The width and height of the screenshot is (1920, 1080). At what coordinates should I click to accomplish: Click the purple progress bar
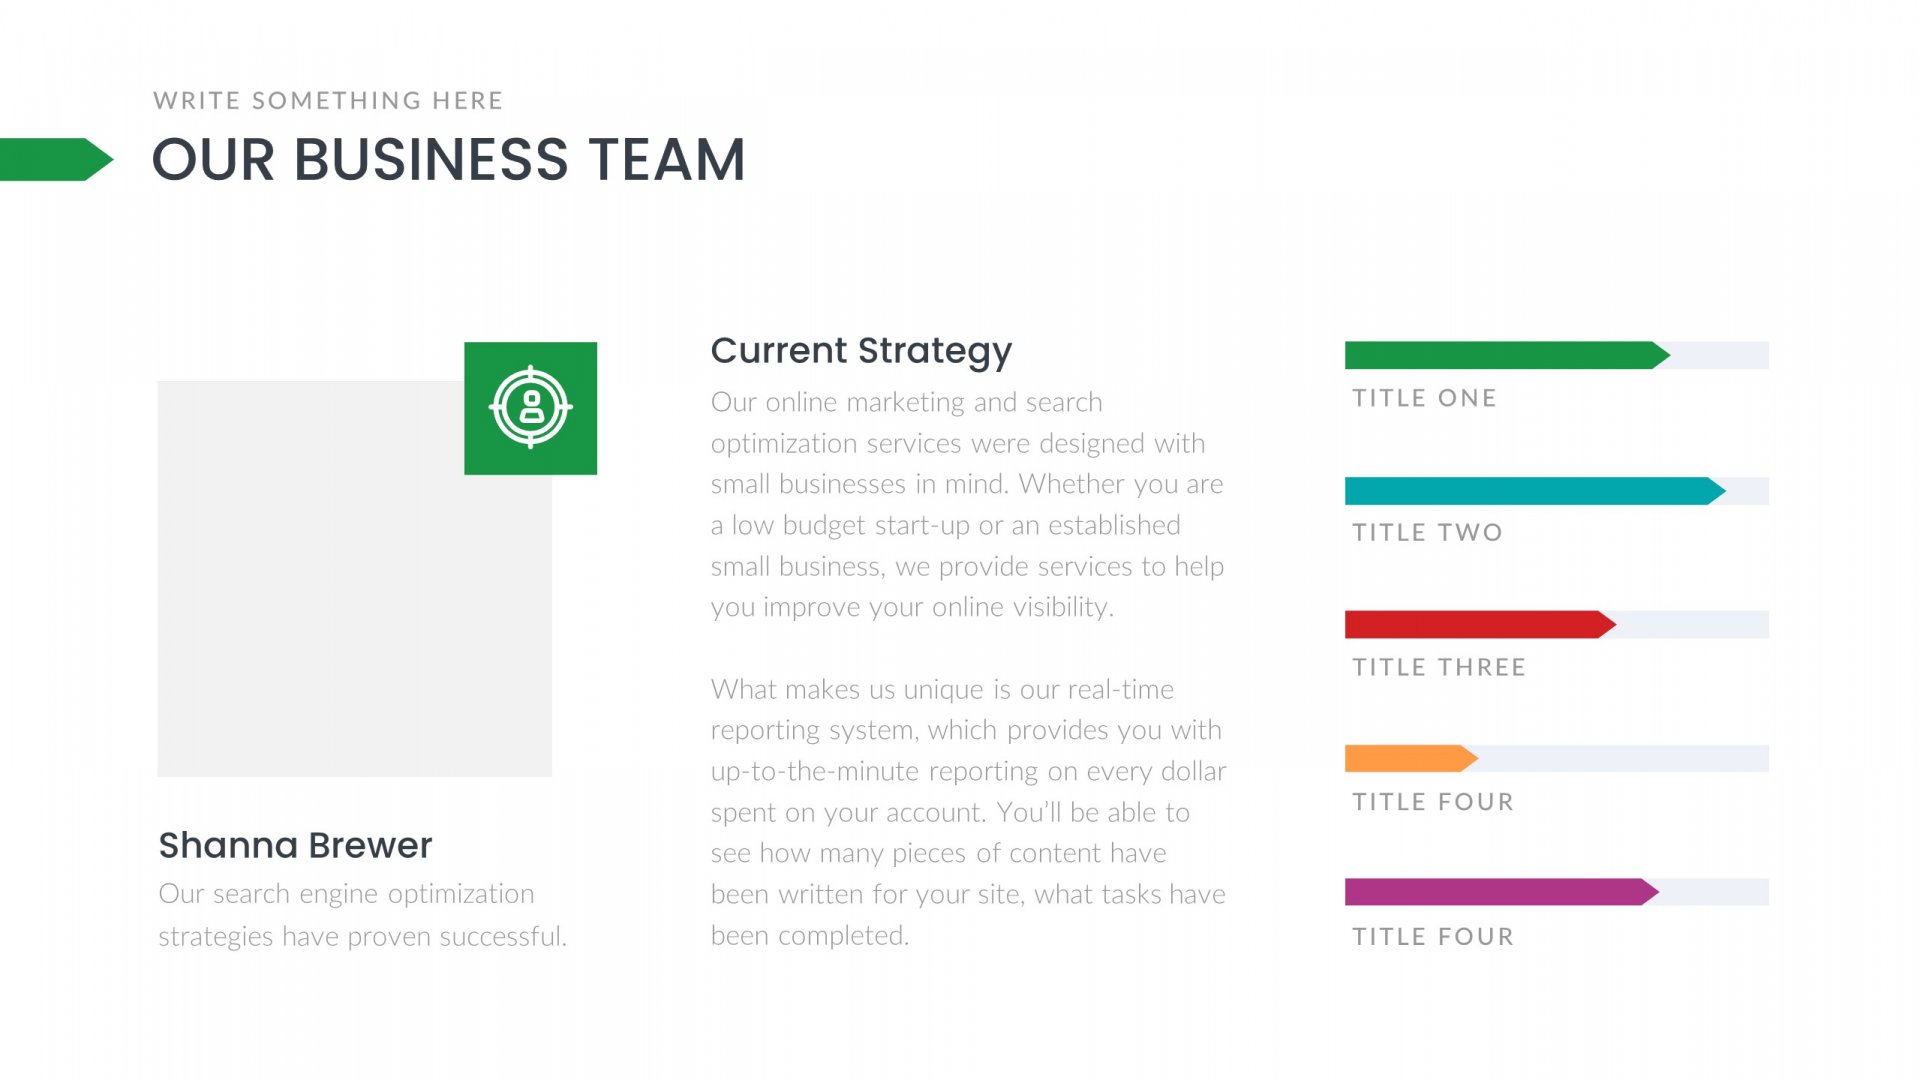point(1502,892)
